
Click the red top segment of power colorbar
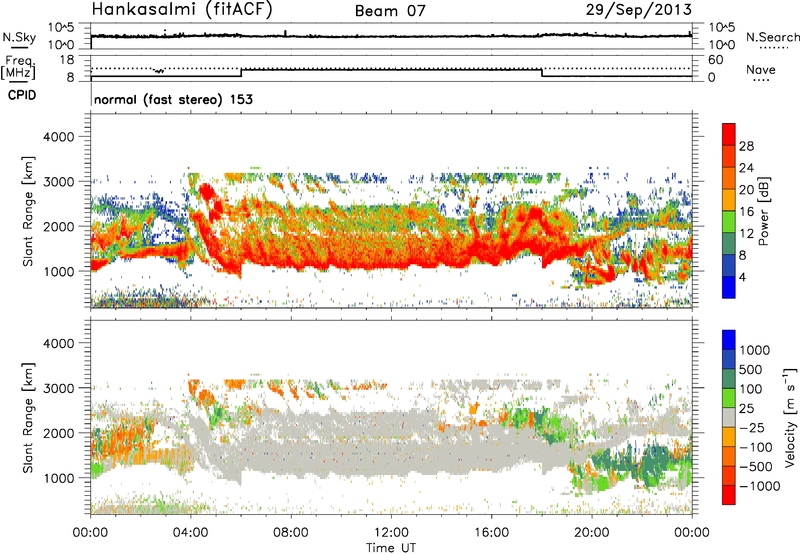(729, 134)
